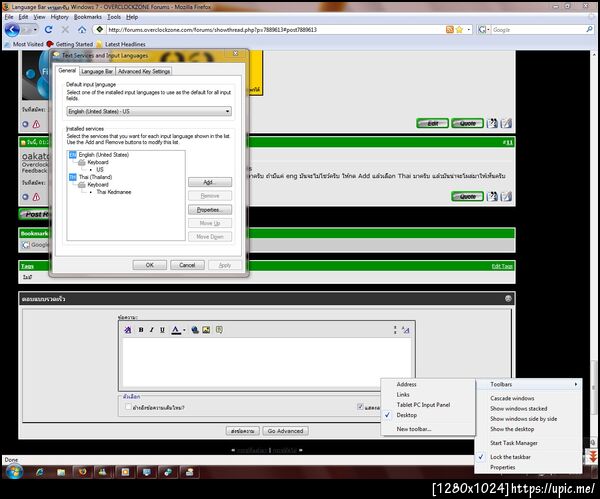Open Edit Tags link

pos(502,266)
